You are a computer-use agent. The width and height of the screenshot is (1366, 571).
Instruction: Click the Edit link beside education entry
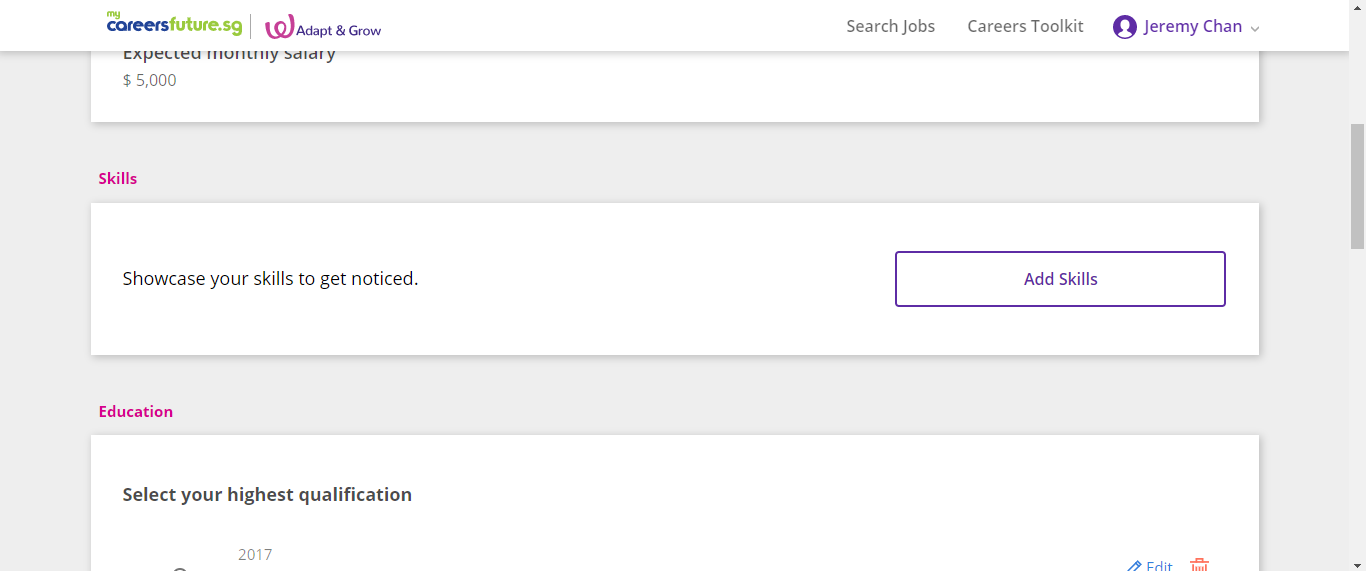click(x=1159, y=566)
